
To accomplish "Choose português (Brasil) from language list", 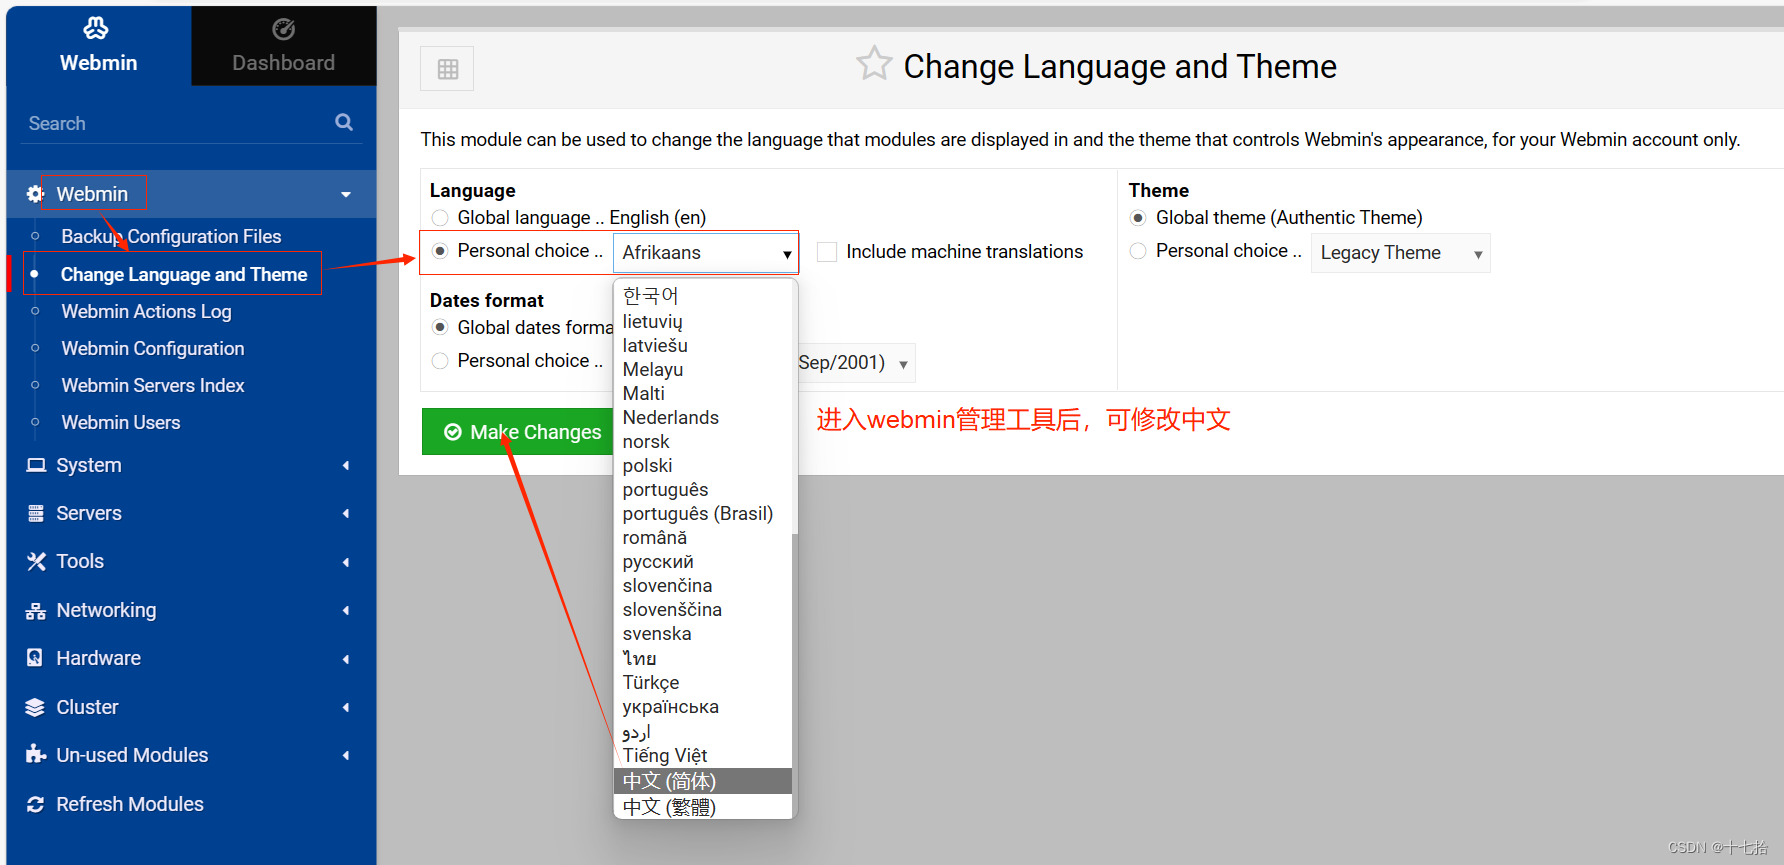I will 702,513.
